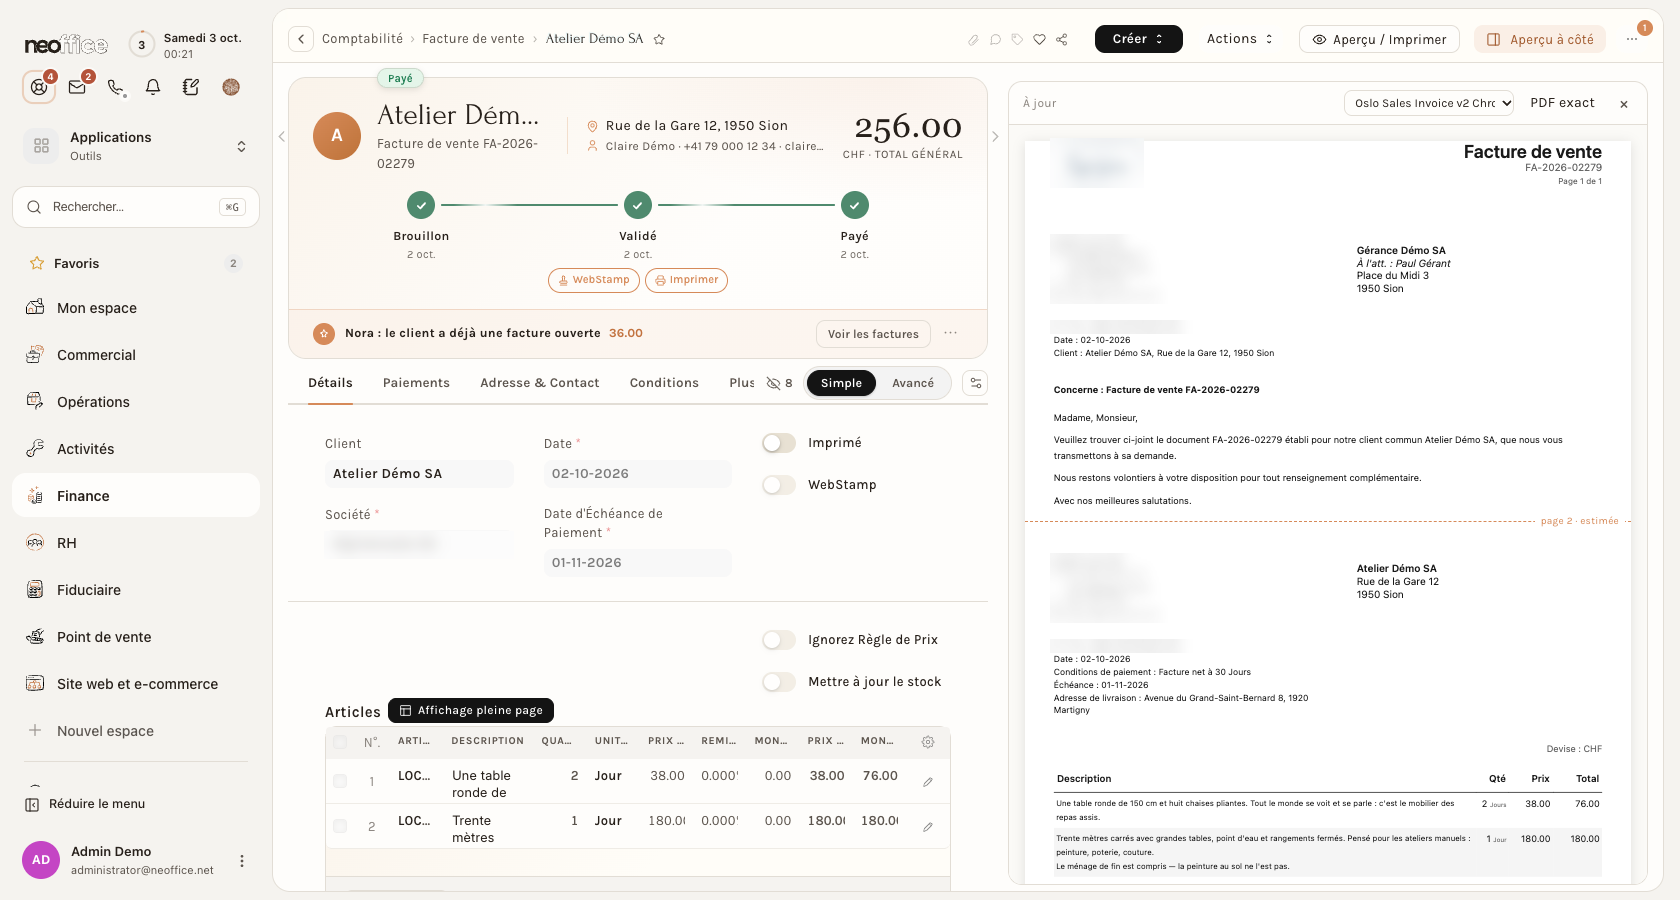
Task: Select the Avancé view mode
Action: (913, 383)
